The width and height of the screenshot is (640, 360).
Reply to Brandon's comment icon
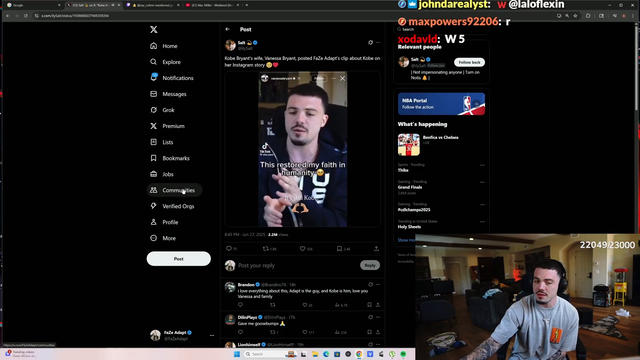[x=240, y=305]
